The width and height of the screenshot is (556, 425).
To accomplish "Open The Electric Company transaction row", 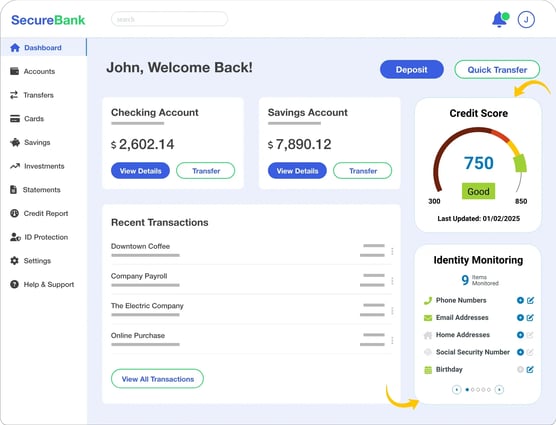I will click(x=251, y=310).
